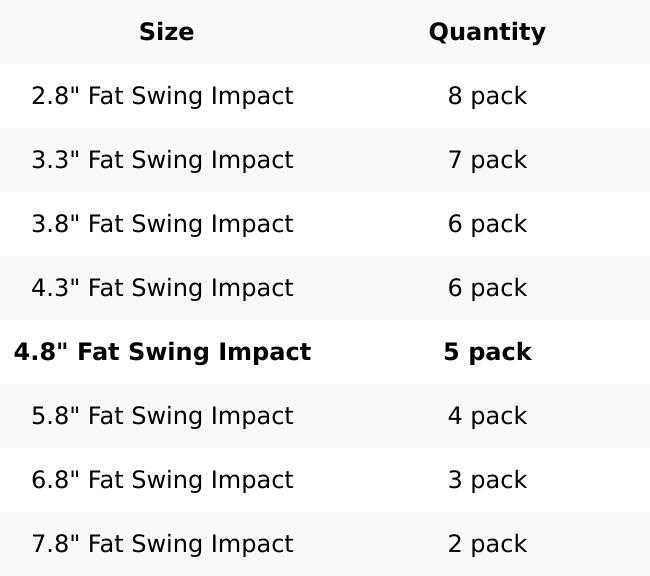
Task: Select the 3.8" Fat Swing Impact row
Action: (x=162, y=224)
